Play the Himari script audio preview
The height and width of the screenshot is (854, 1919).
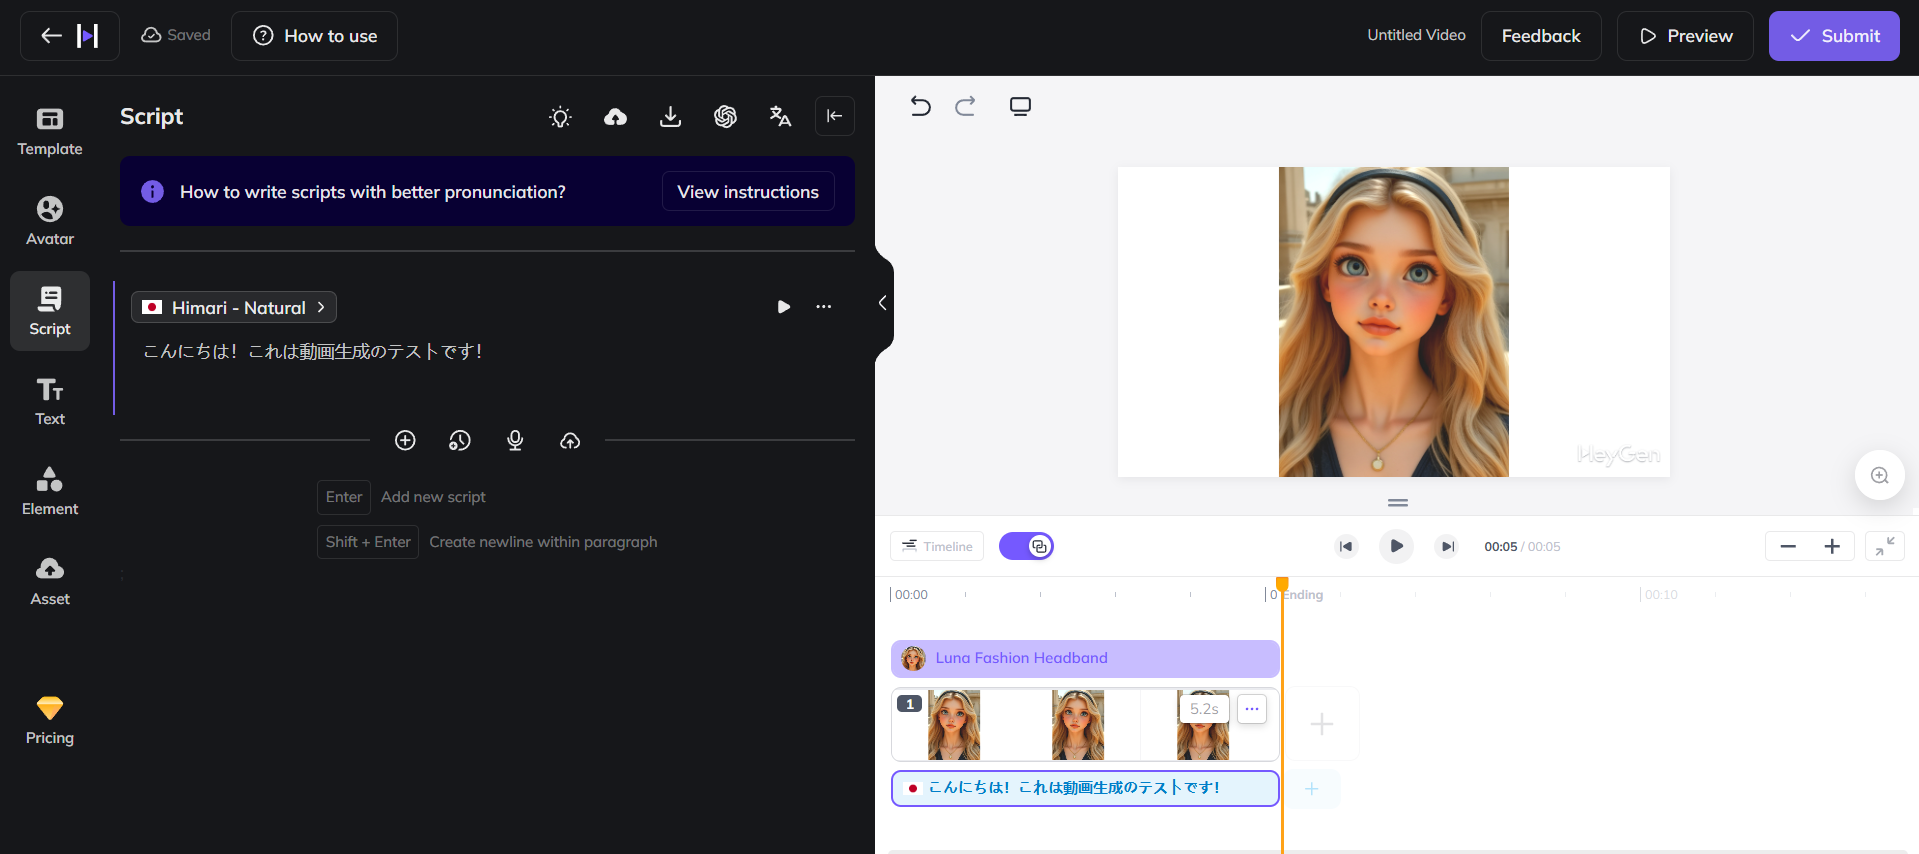784,307
